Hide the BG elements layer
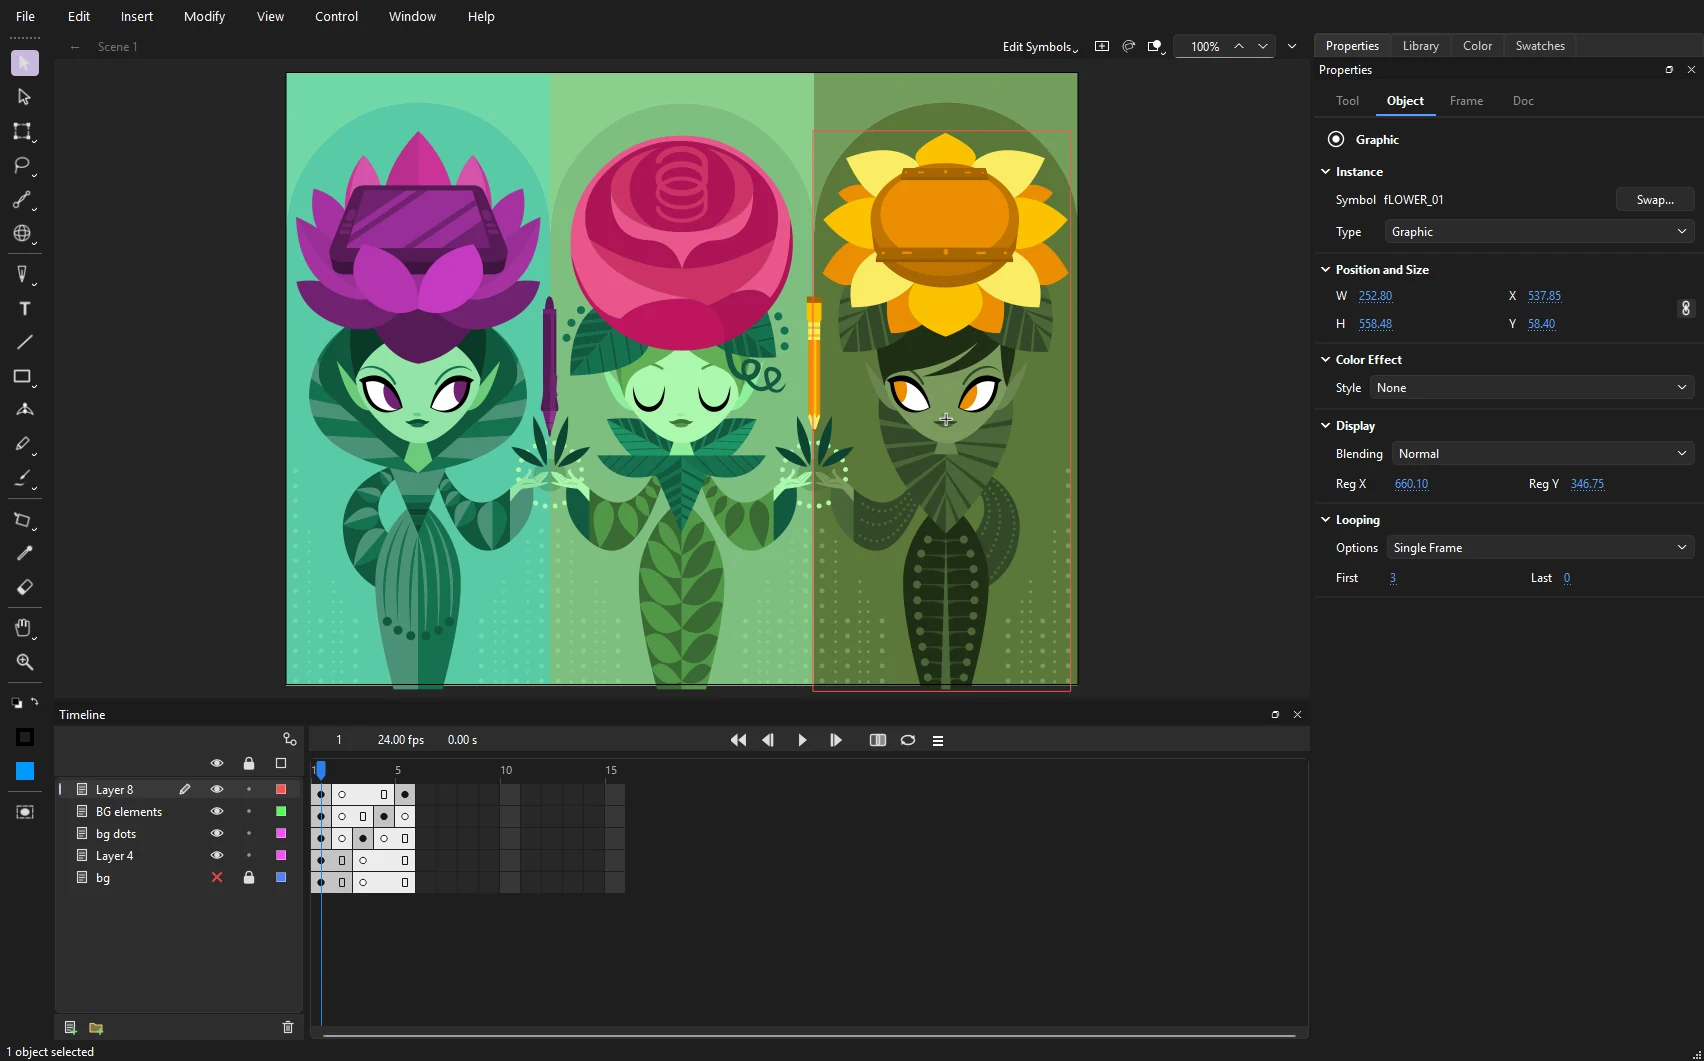The height and width of the screenshot is (1061, 1704). tap(217, 812)
